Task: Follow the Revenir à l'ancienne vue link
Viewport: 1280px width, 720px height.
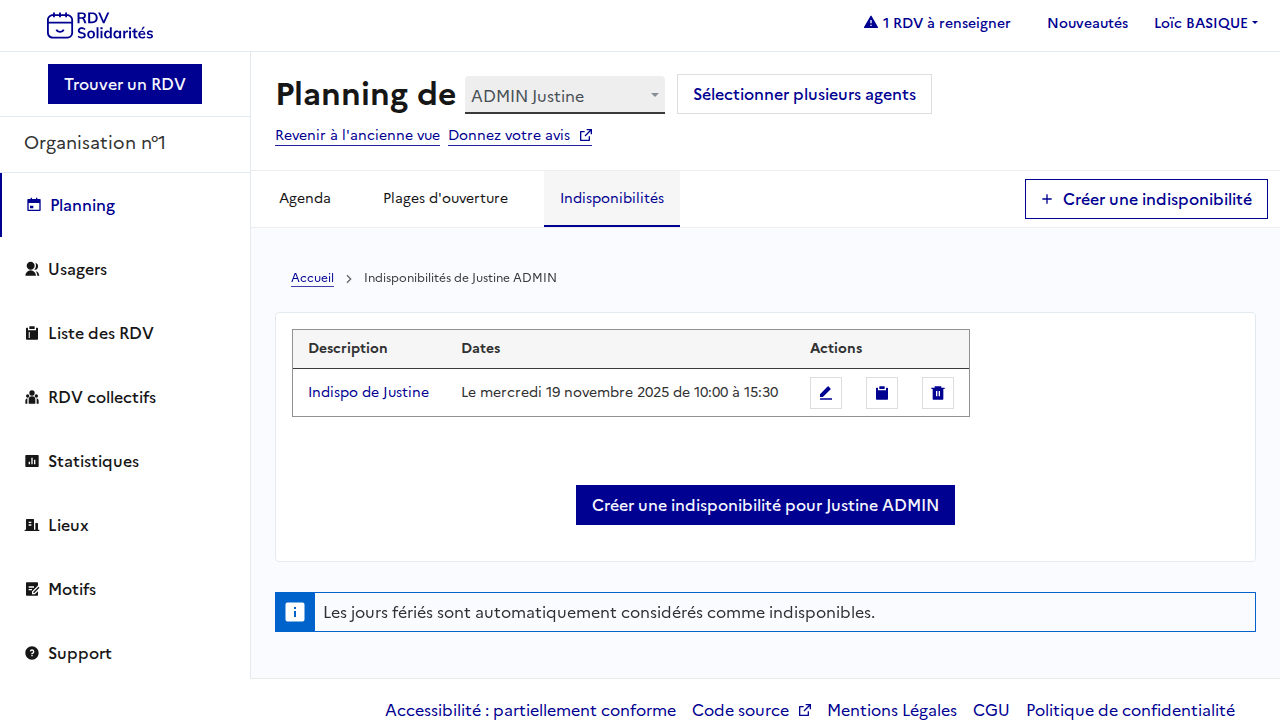Action: point(357,135)
